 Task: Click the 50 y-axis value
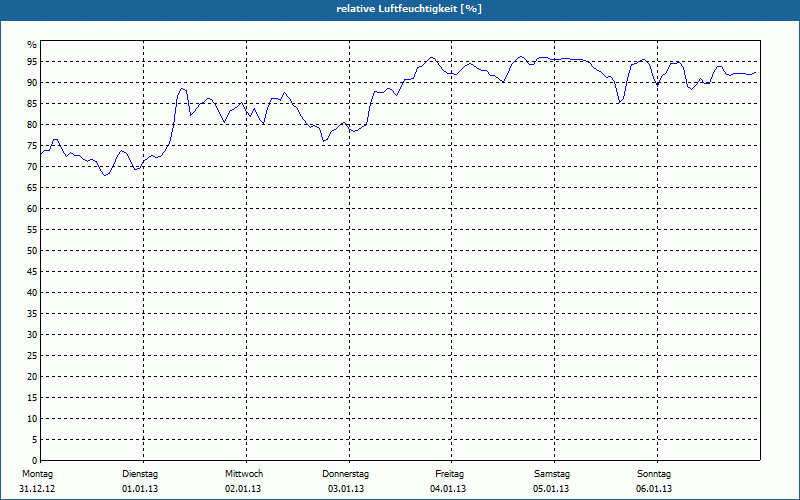32,251
